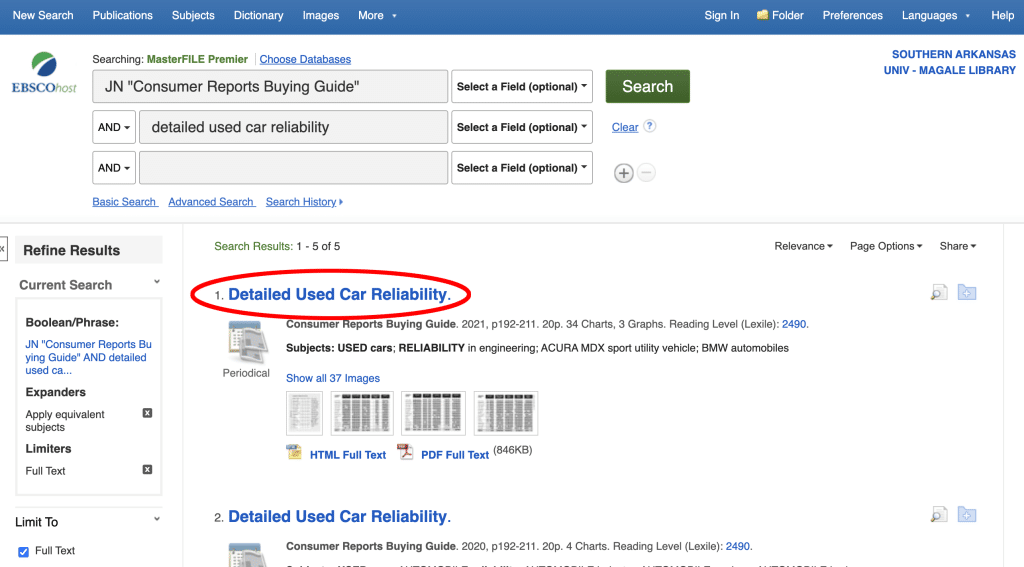Viewport: 1024px width, 567px height.
Task: Click the HTML Full Text icon
Action: 294,453
